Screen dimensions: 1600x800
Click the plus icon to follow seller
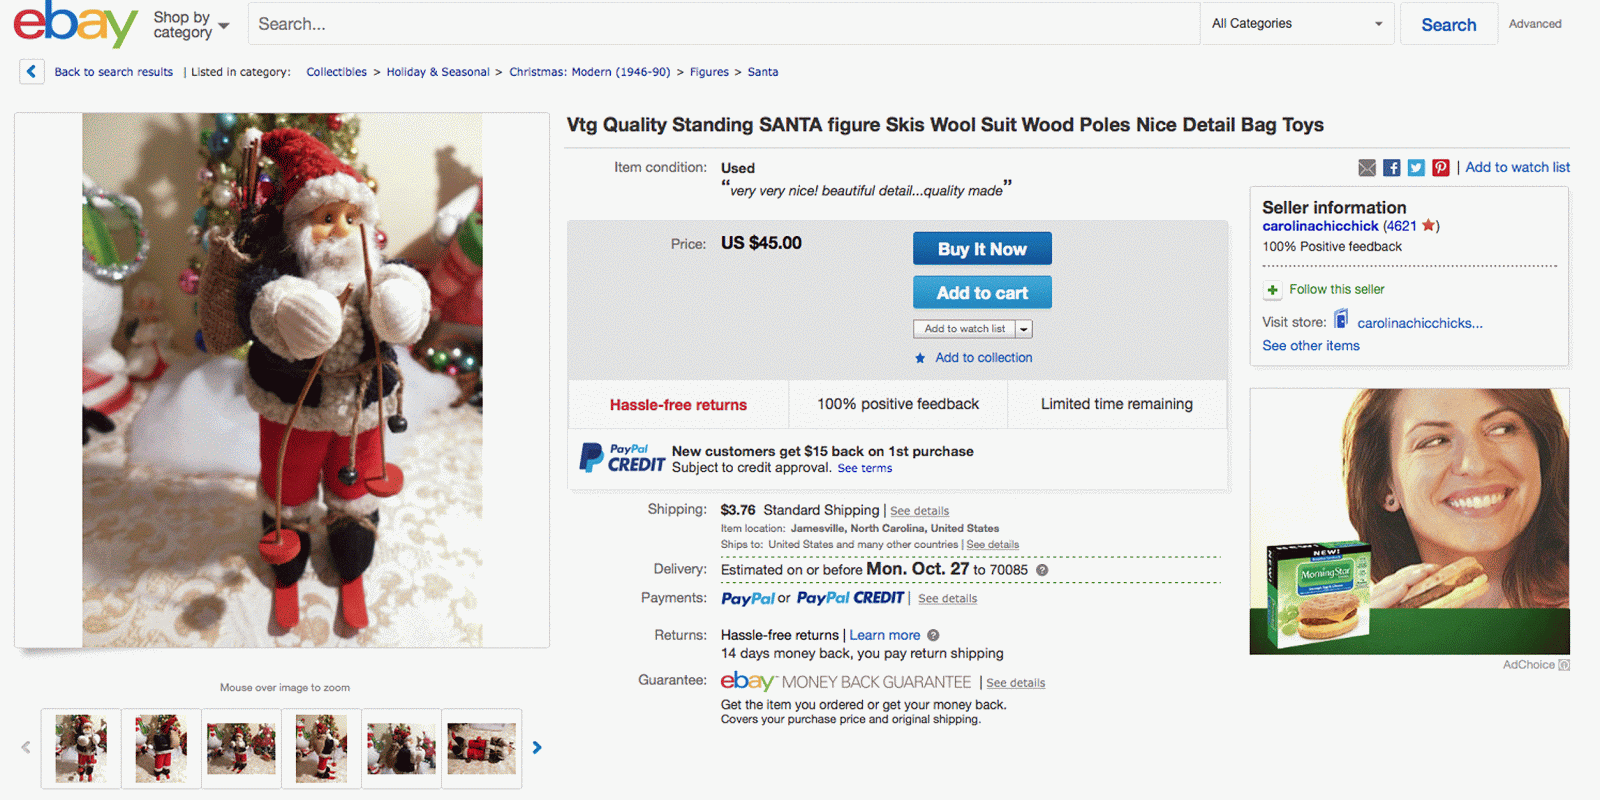click(1272, 290)
